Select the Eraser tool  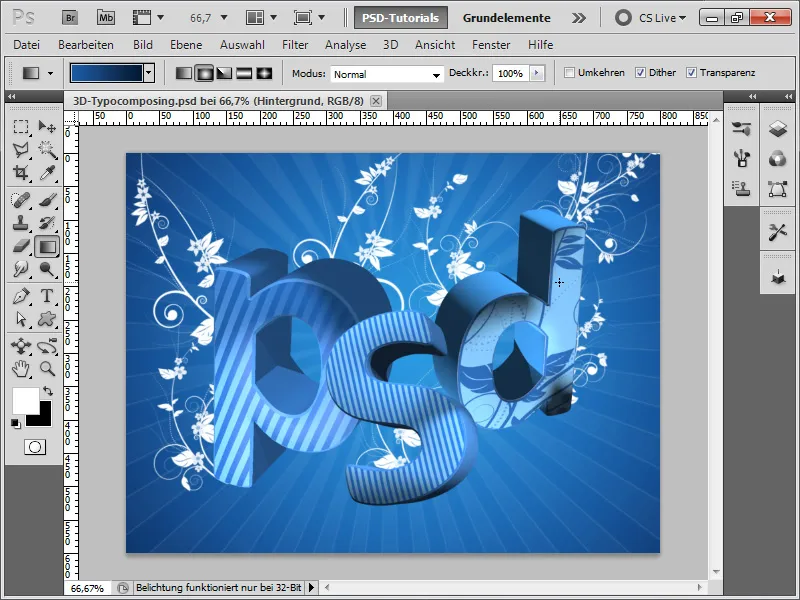coord(21,247)
